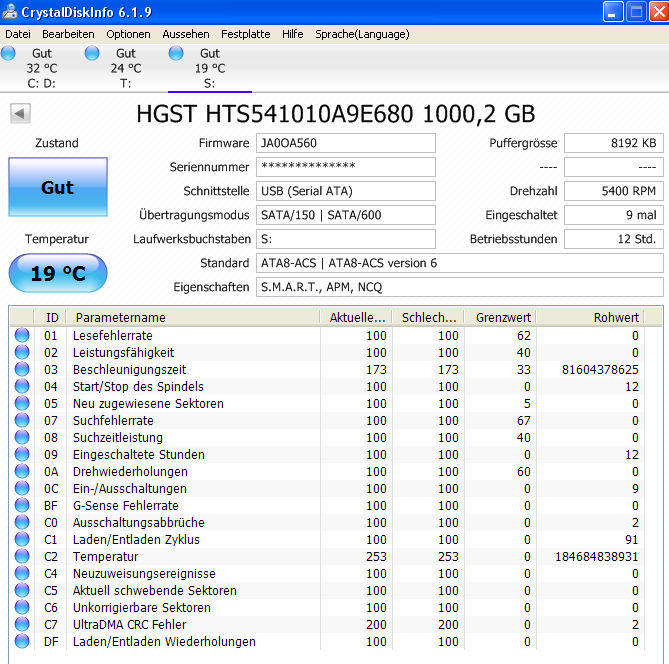The width and height of the screenshot is (669, 664).
Task: Click status orb for Lesefehlerrate row
Action: (22, 335)
